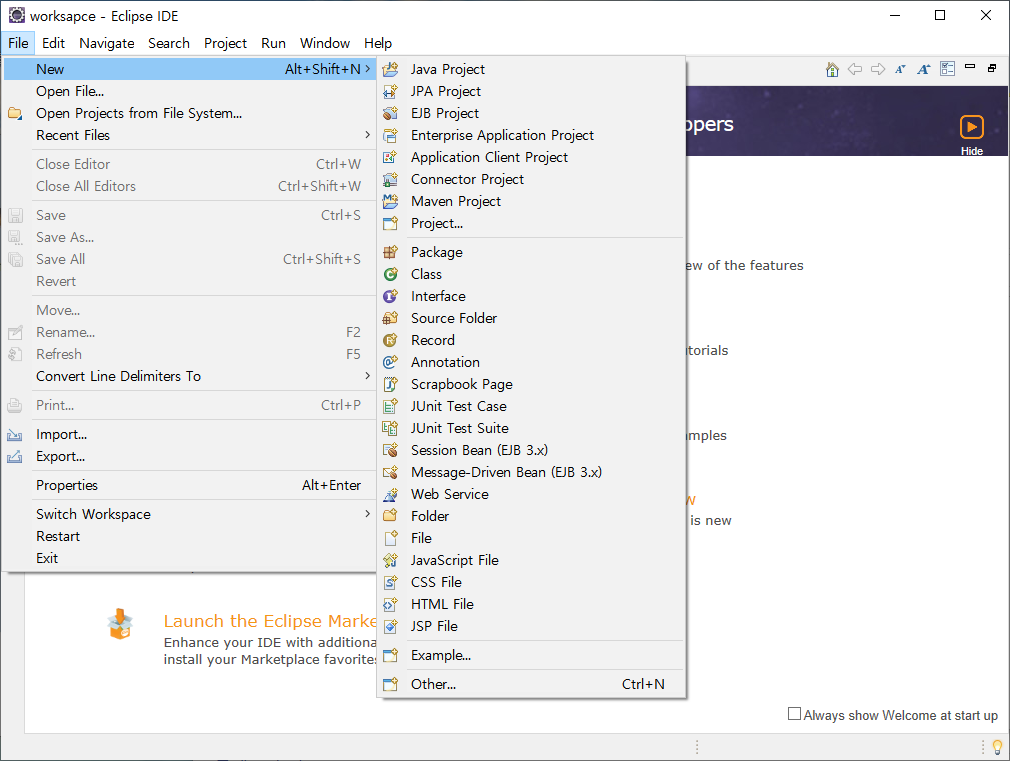Image resolution: width=1010 pixels, height=761 pixels.
Task: Choose Export... in File menu
Action: pyautogui.click(x=190, y=456)
